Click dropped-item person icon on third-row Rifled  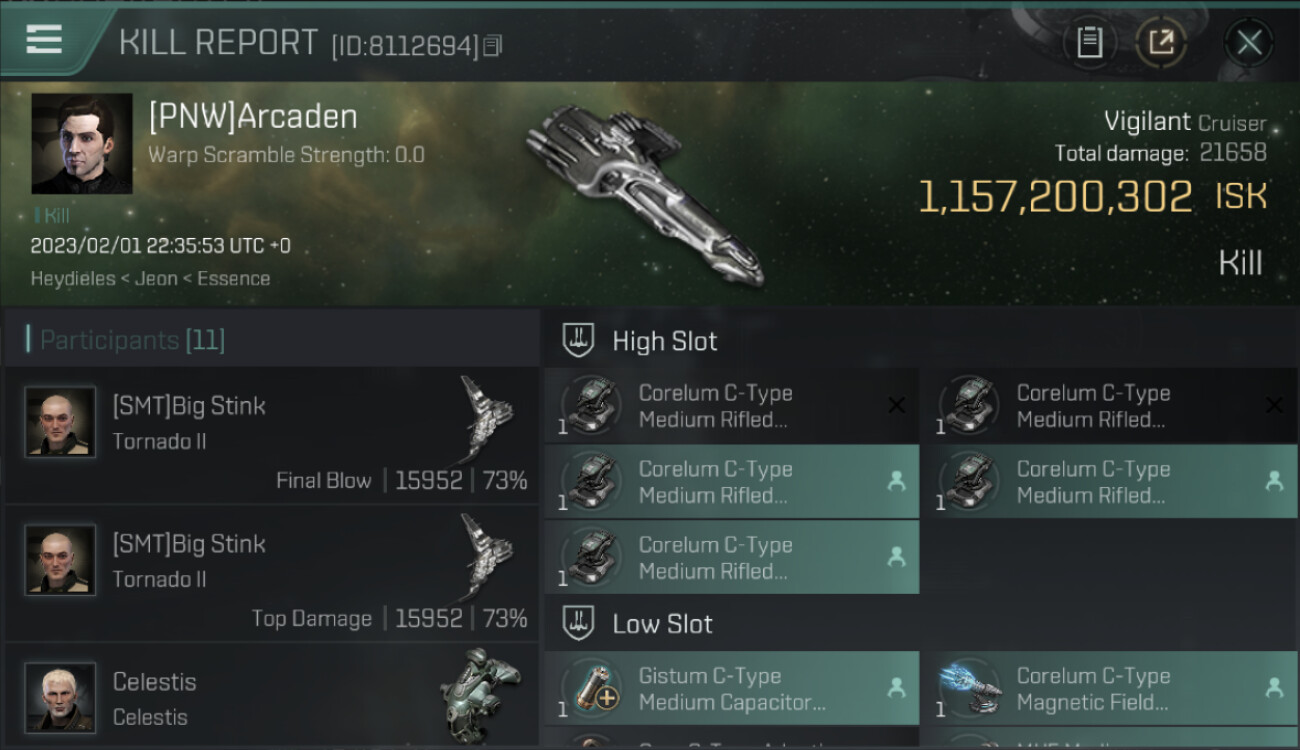pyautogui.click(x=896, y=557)
